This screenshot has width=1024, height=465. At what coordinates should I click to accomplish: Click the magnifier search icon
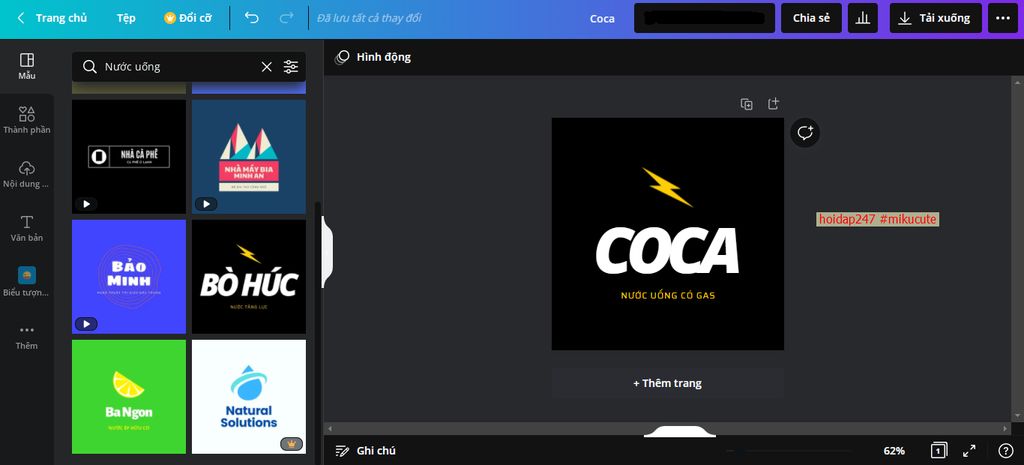click(x=89, y=67)
